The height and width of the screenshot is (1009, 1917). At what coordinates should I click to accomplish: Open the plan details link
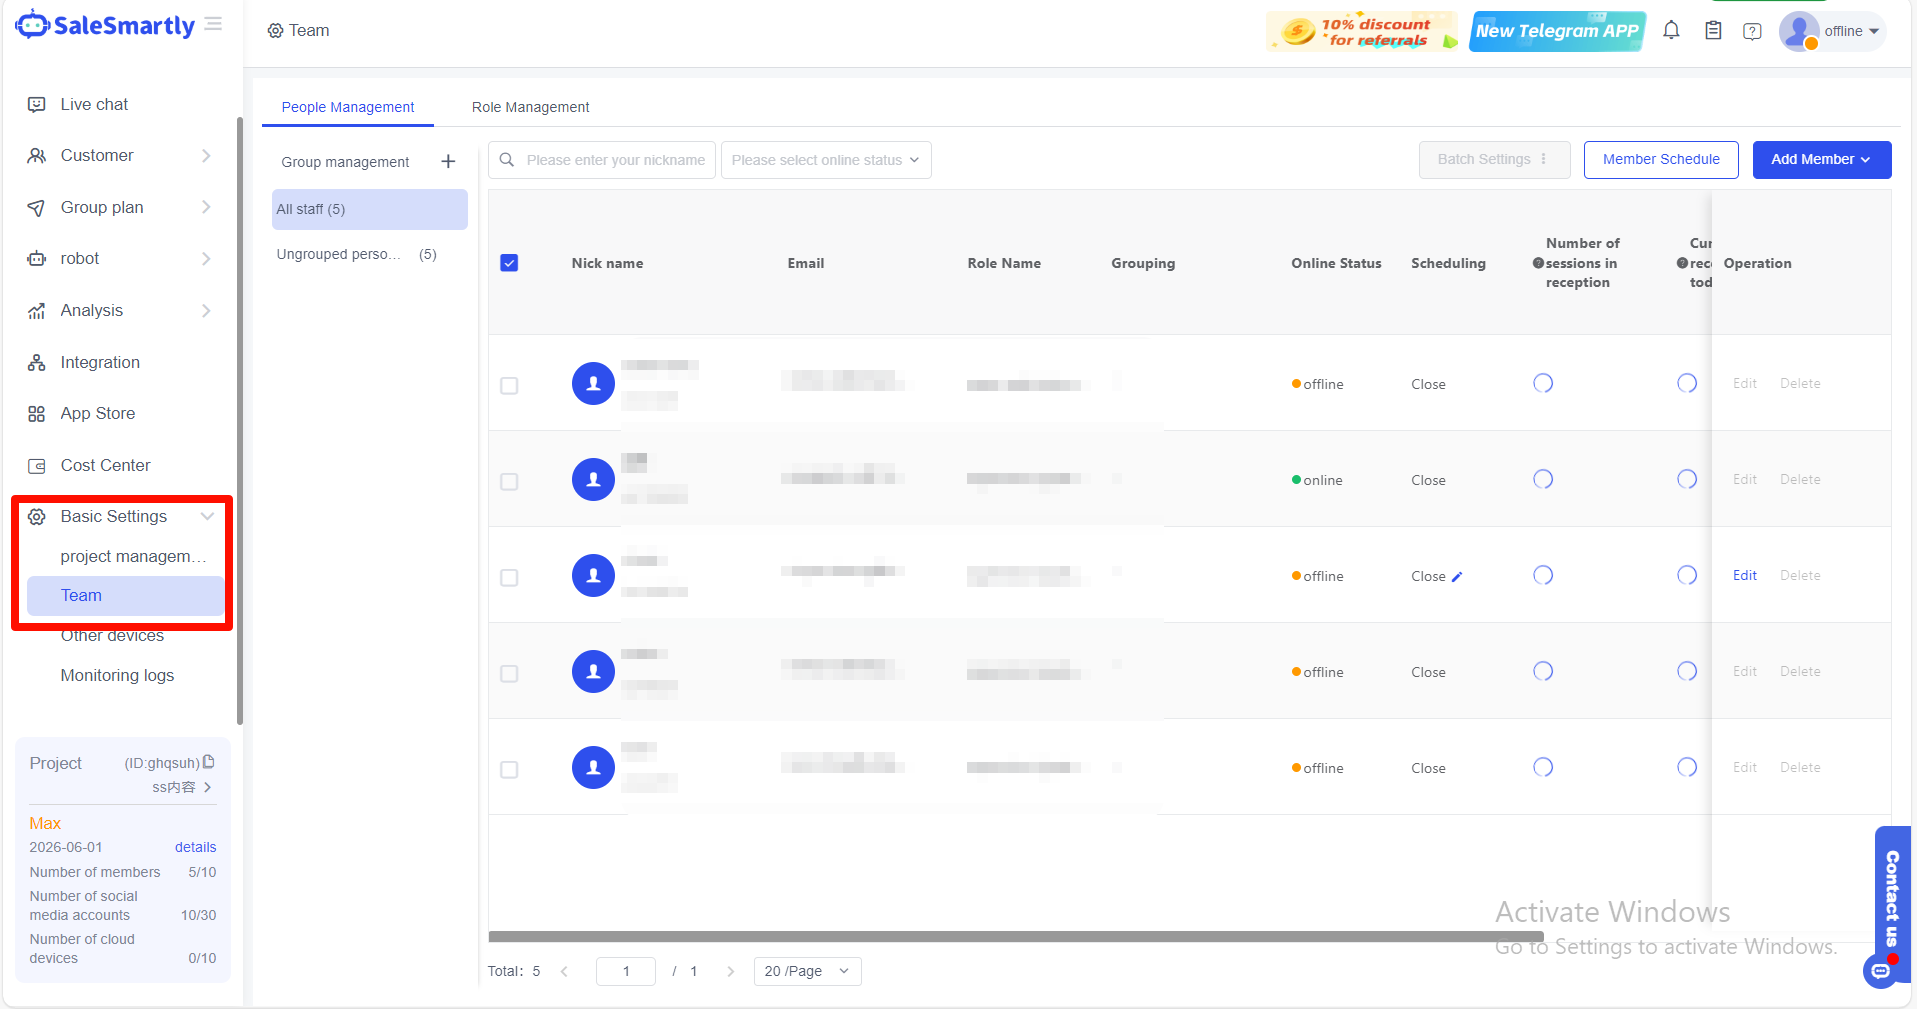[195, 847]
